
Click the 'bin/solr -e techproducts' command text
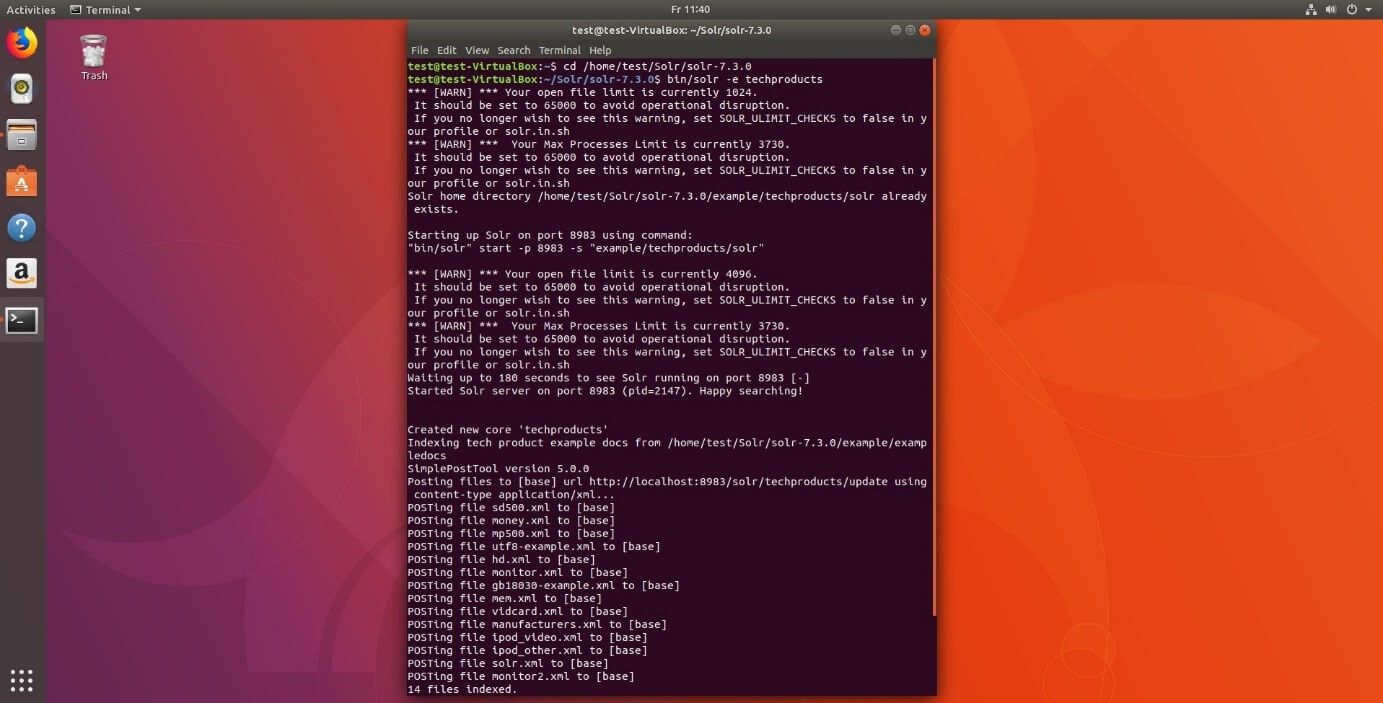[745, 79]
